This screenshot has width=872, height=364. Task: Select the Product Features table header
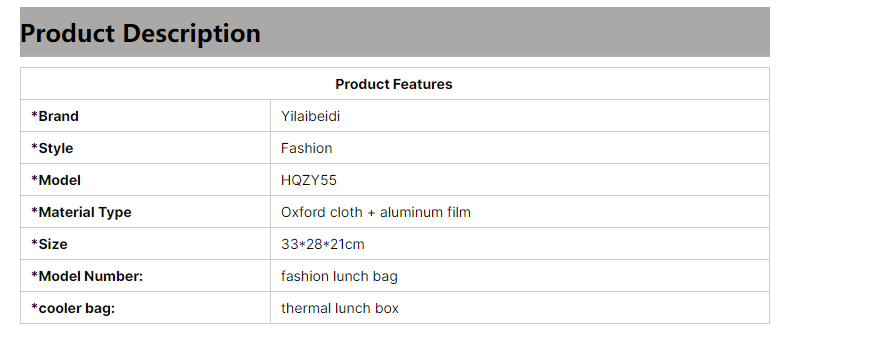point(394,84)
